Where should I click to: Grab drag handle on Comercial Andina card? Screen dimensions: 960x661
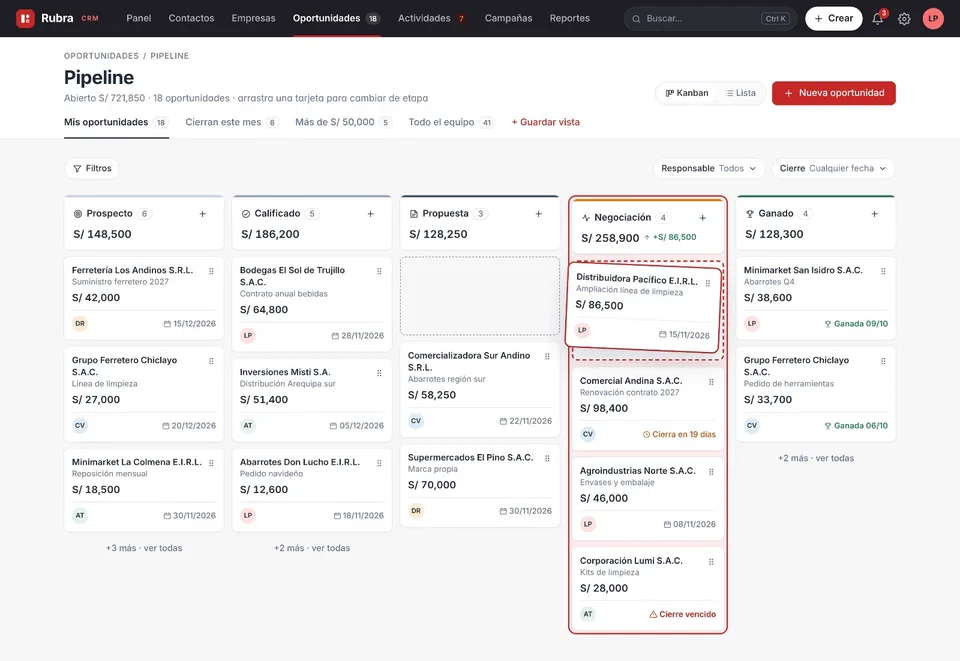[711, 382]
